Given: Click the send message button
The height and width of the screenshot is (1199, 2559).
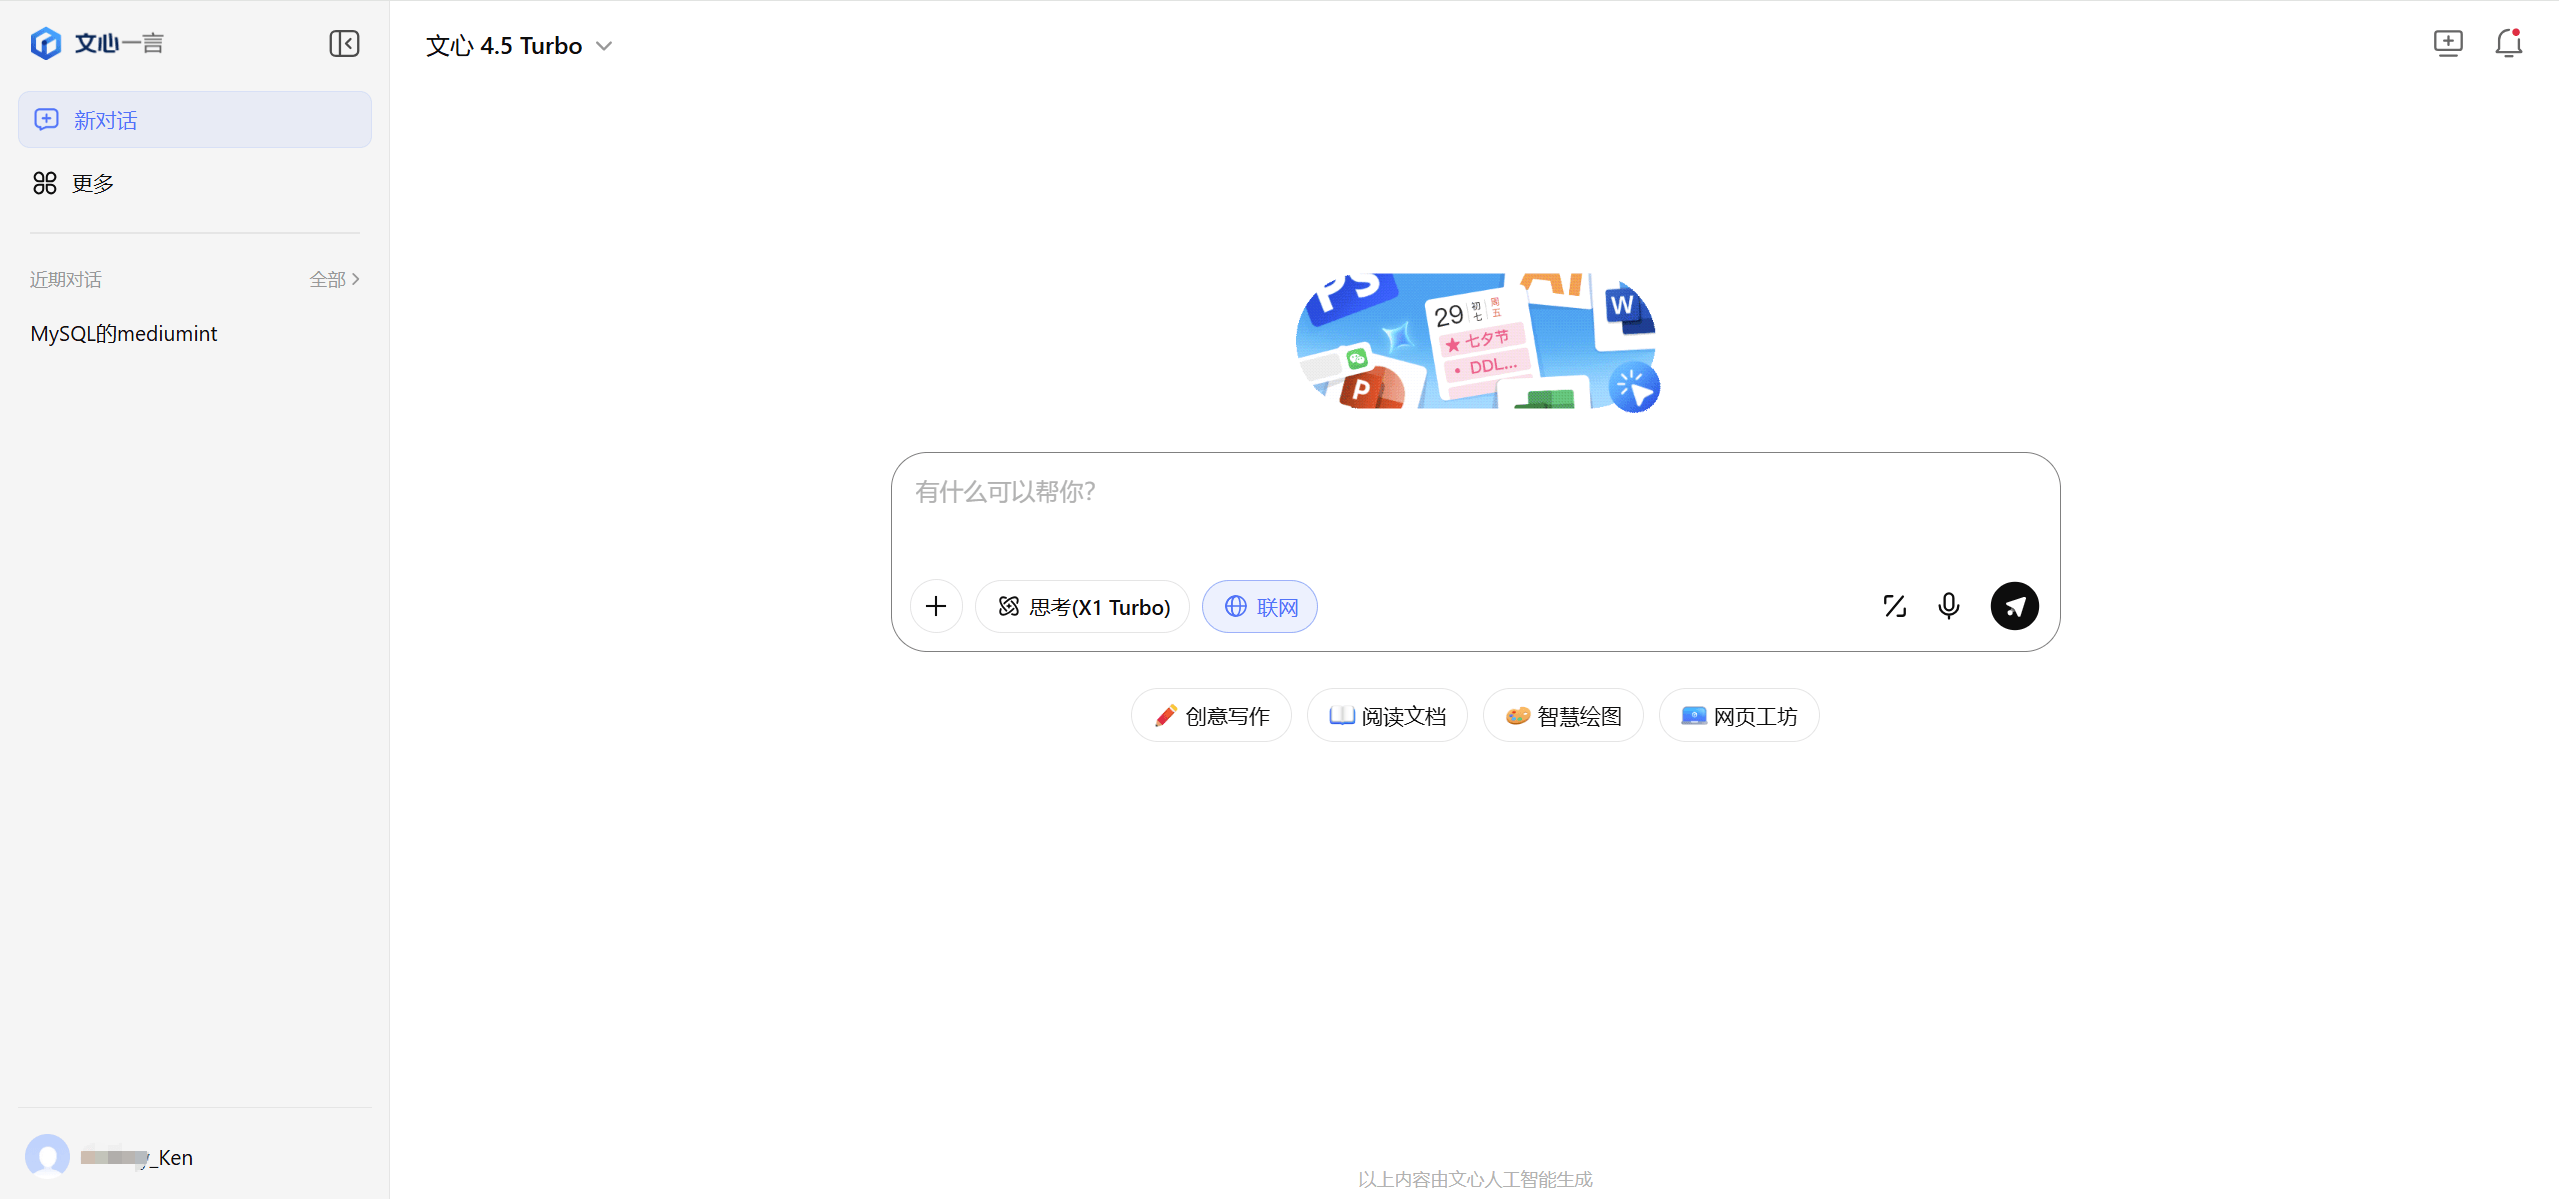Looking at the screenshot, I should (x=2014, y=606).
